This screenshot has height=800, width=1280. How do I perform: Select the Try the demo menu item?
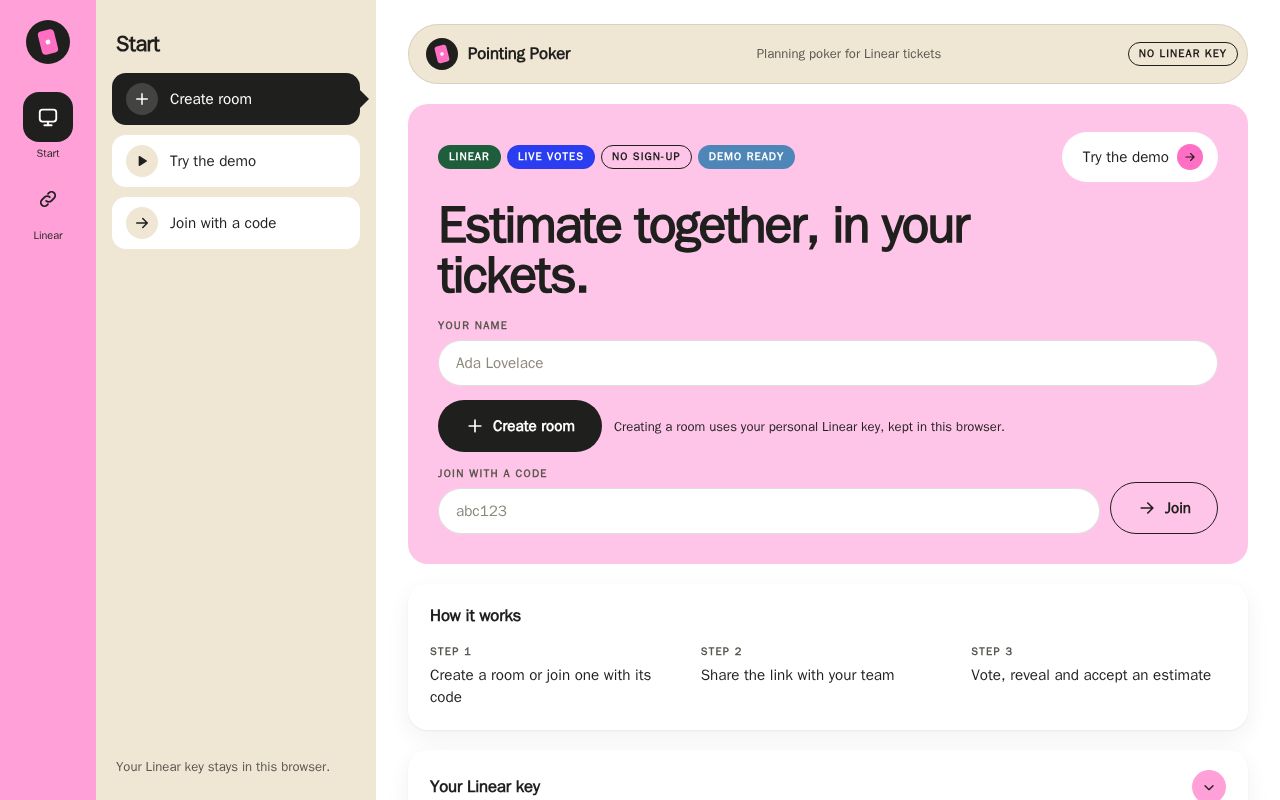(236, 161)
